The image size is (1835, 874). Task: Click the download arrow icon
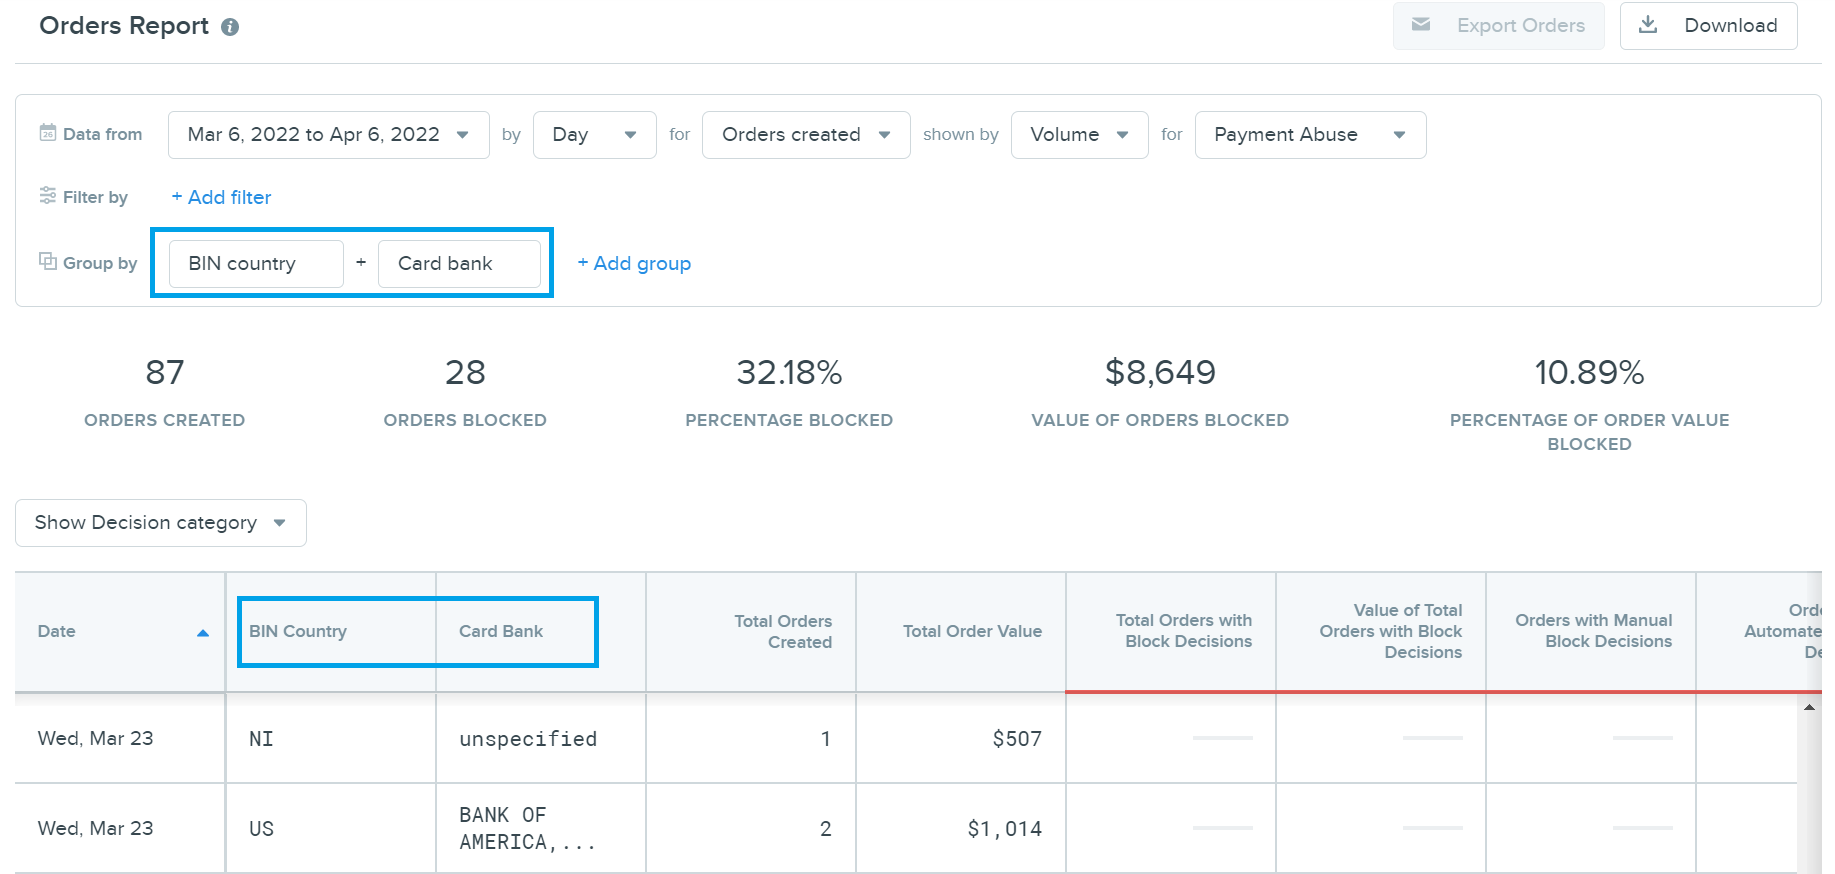[1648, 25]
